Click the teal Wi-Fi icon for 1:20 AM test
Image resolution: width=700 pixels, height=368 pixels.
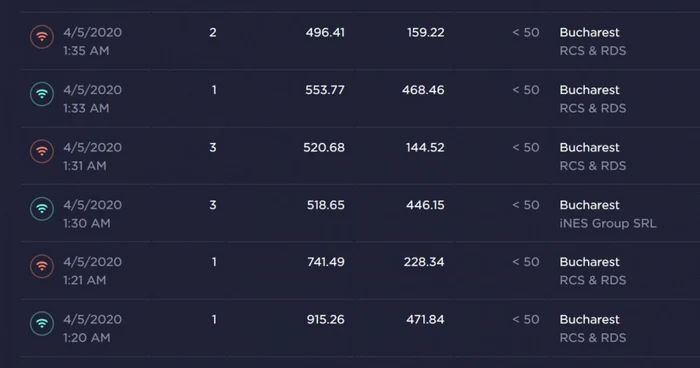click(42, 323)
